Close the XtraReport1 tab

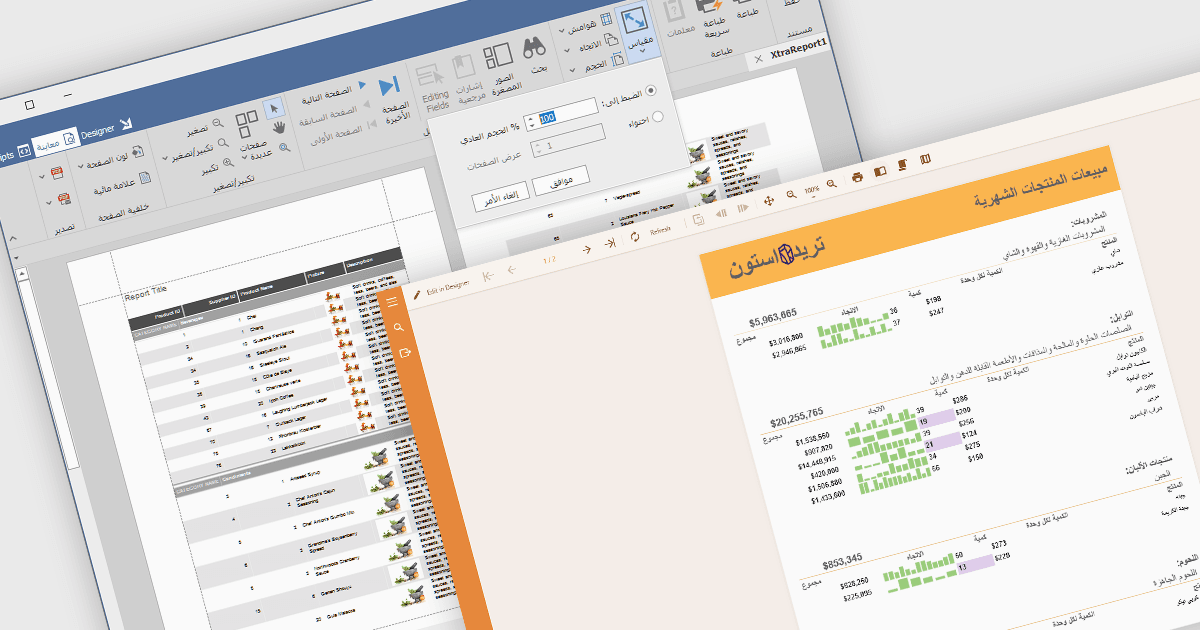pyautogui.click(x=758, y=59)
